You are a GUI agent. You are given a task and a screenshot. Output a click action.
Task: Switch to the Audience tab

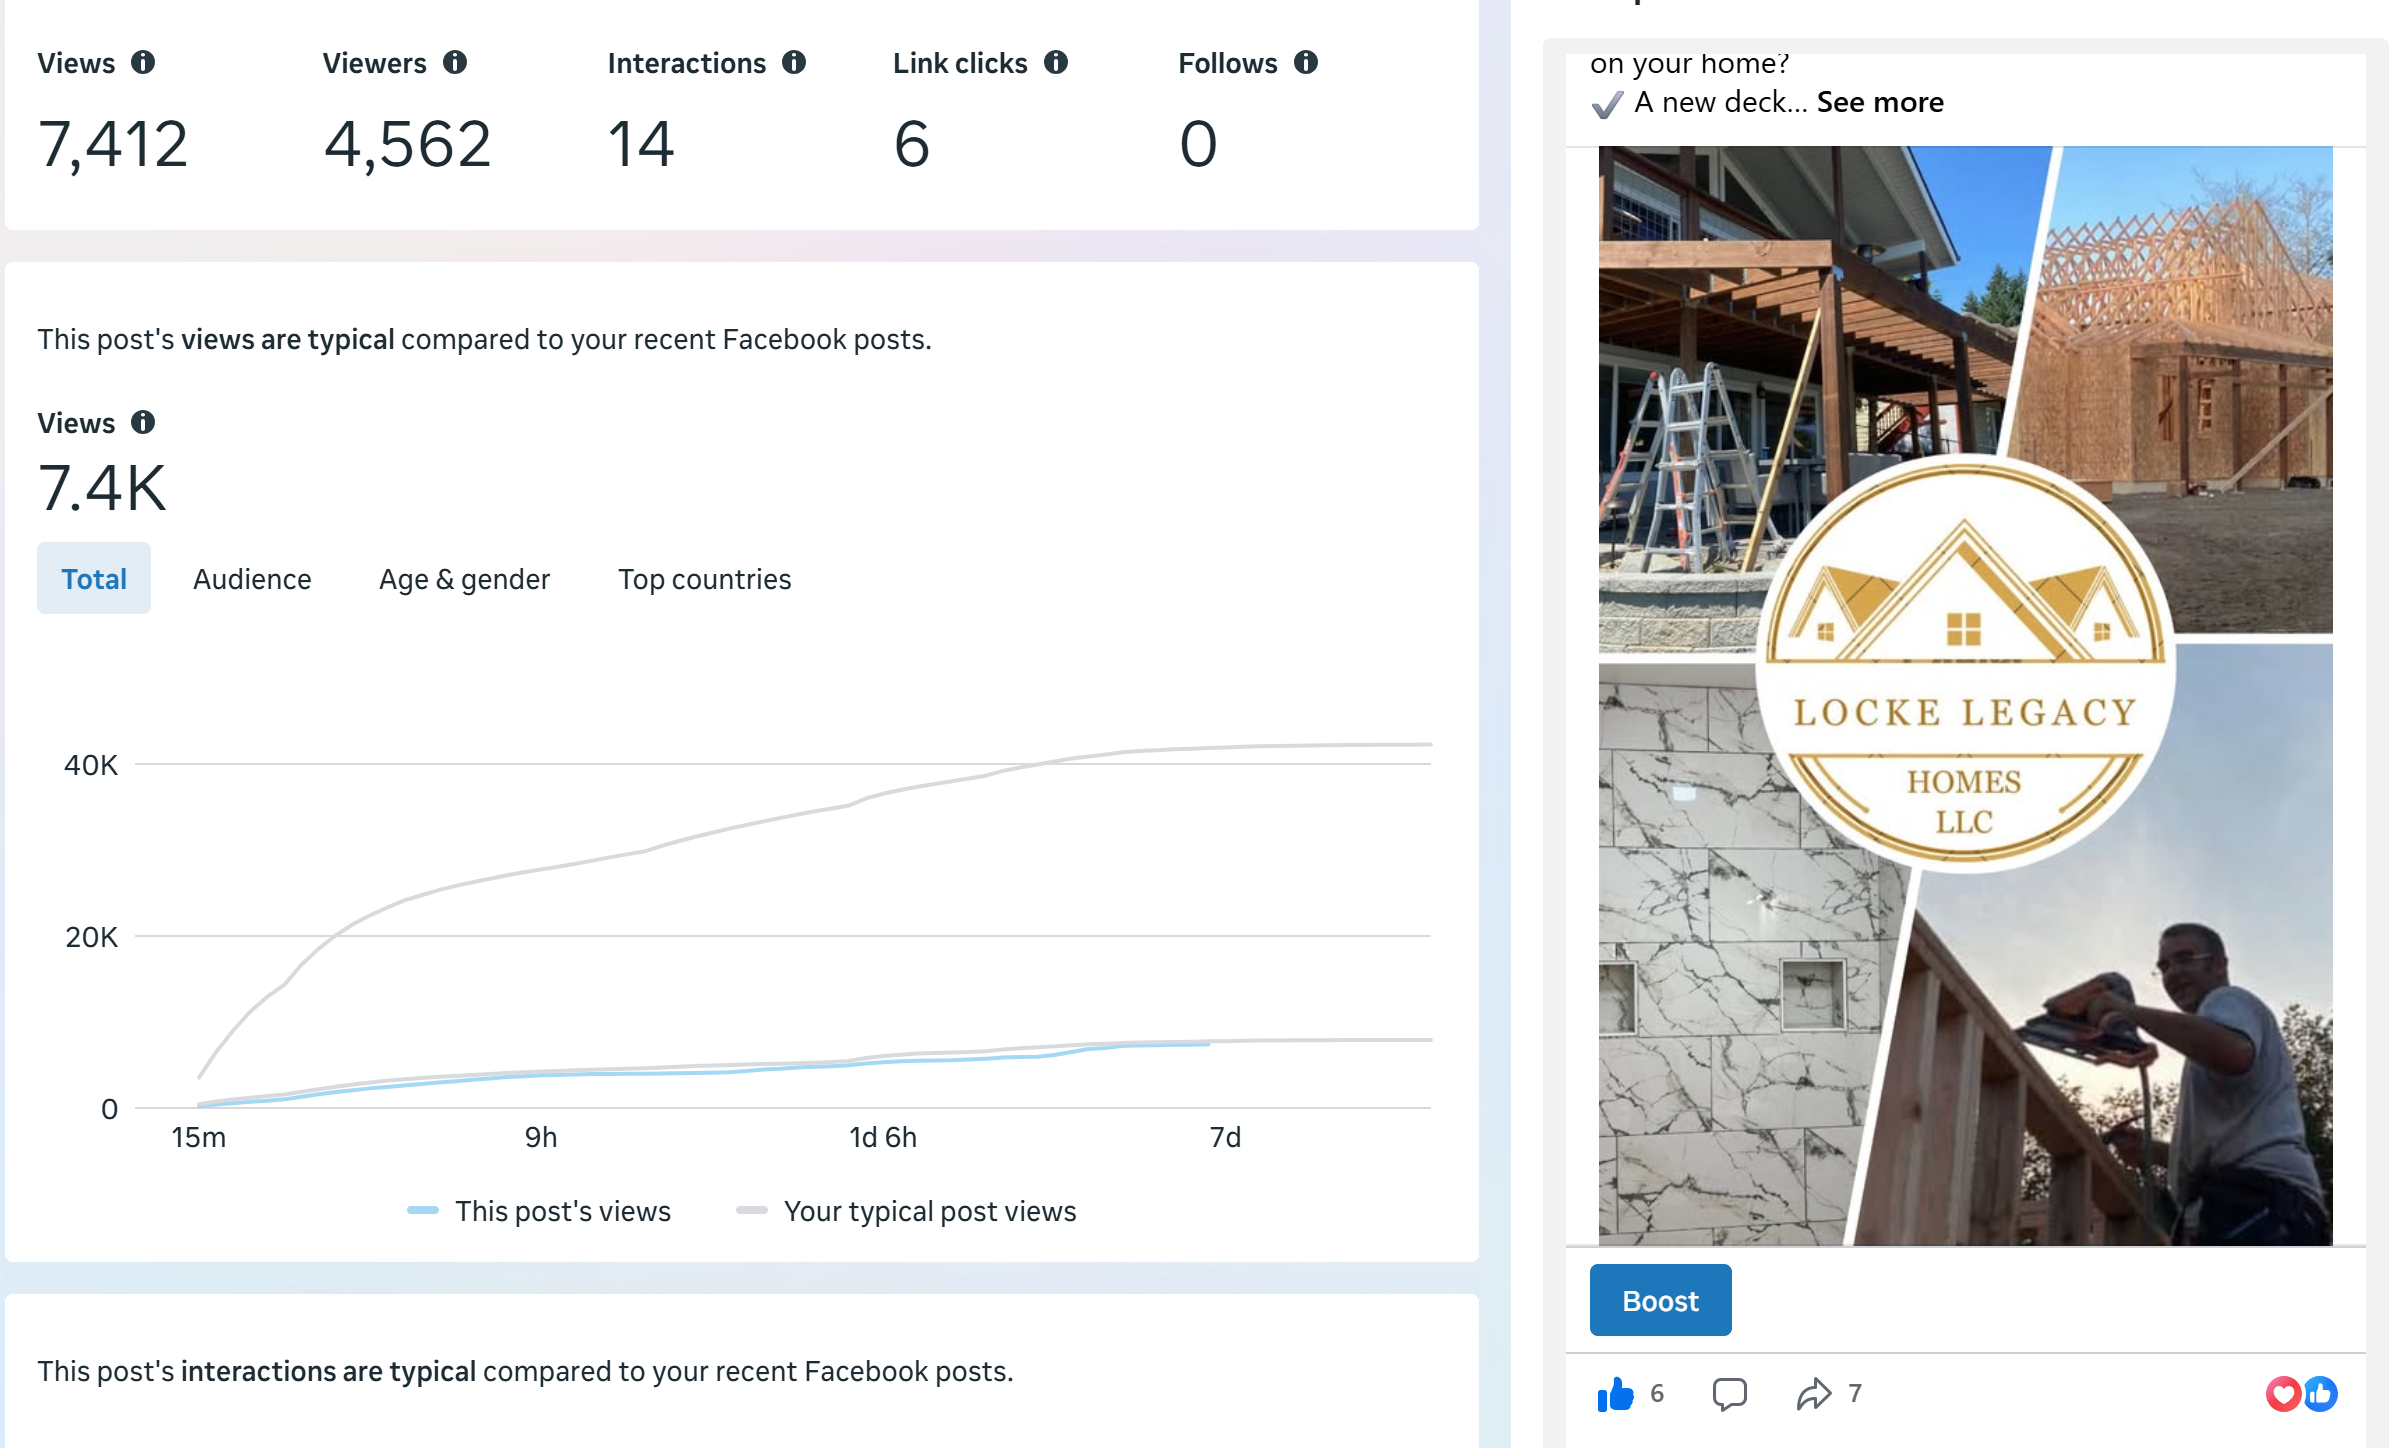(x=252, y=579)
